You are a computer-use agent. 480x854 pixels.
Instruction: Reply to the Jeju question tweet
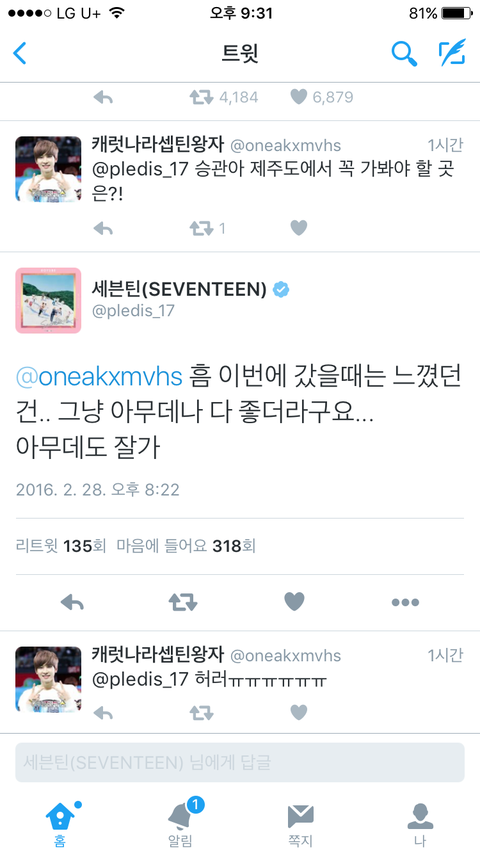[103, 228]
